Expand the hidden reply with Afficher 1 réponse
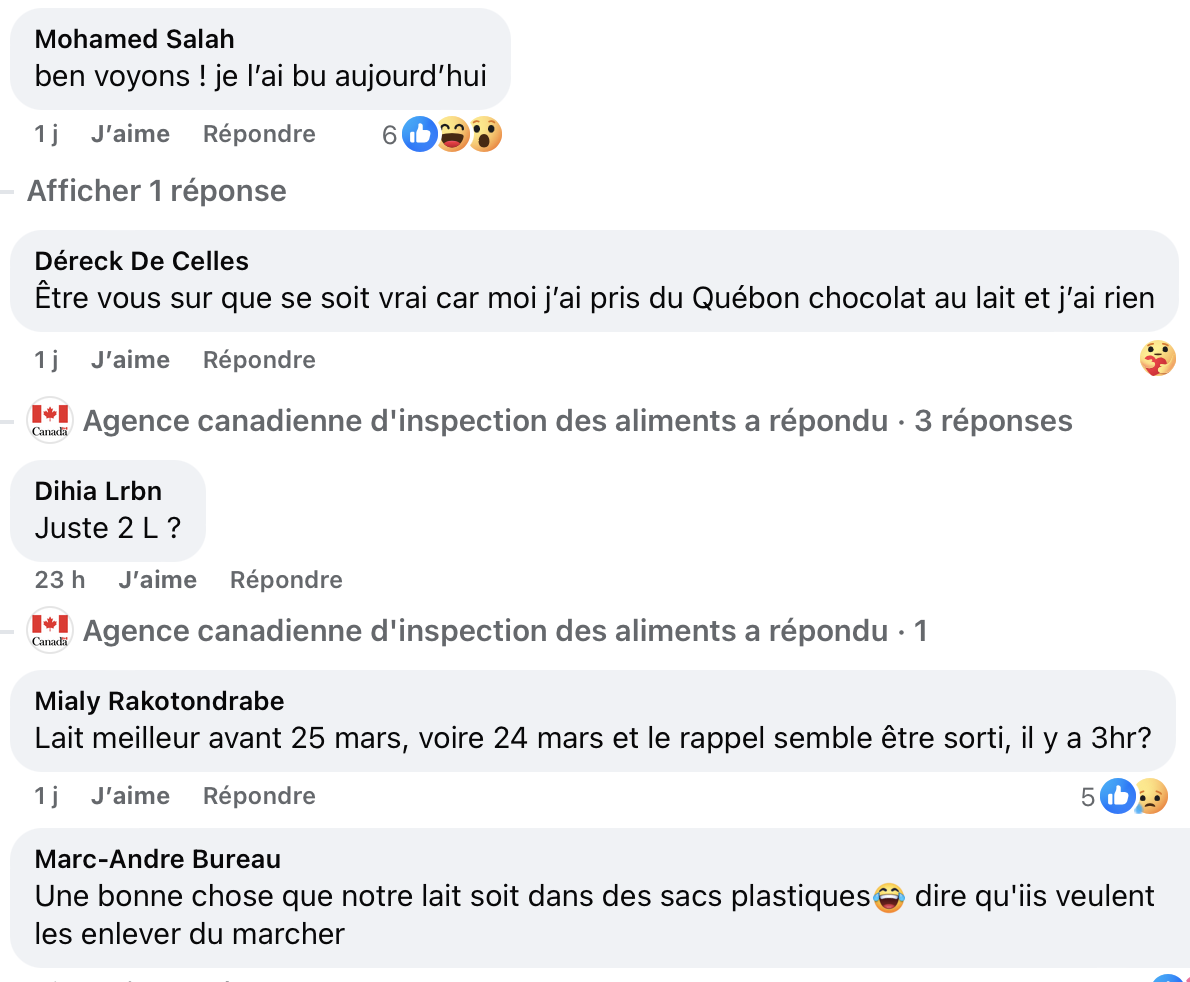Image resolution: width=1190 pixels, height=982 pixels. coord(157,190)
